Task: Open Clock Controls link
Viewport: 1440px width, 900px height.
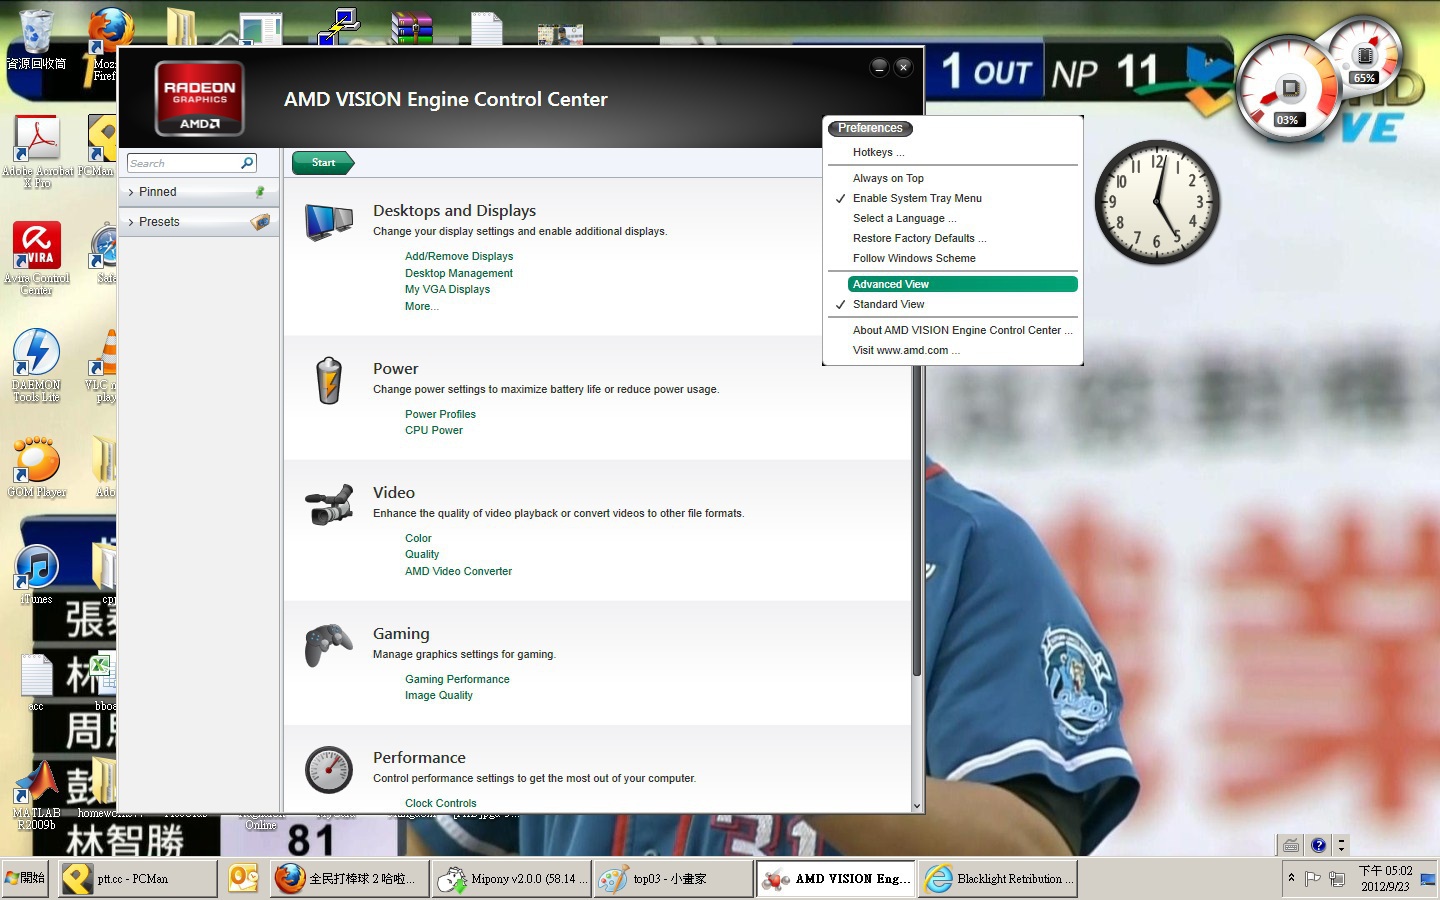Action: (440, 803)
